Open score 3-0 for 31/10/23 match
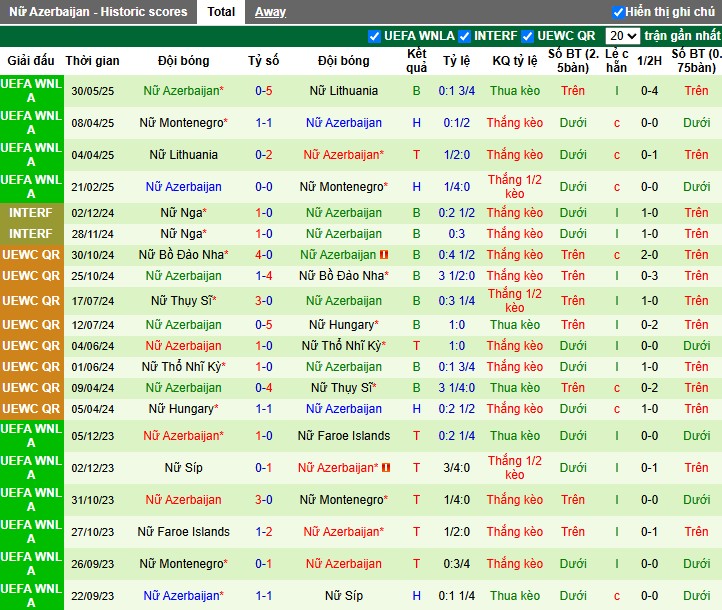The image size is (722, 610). (x=264, y=500)
